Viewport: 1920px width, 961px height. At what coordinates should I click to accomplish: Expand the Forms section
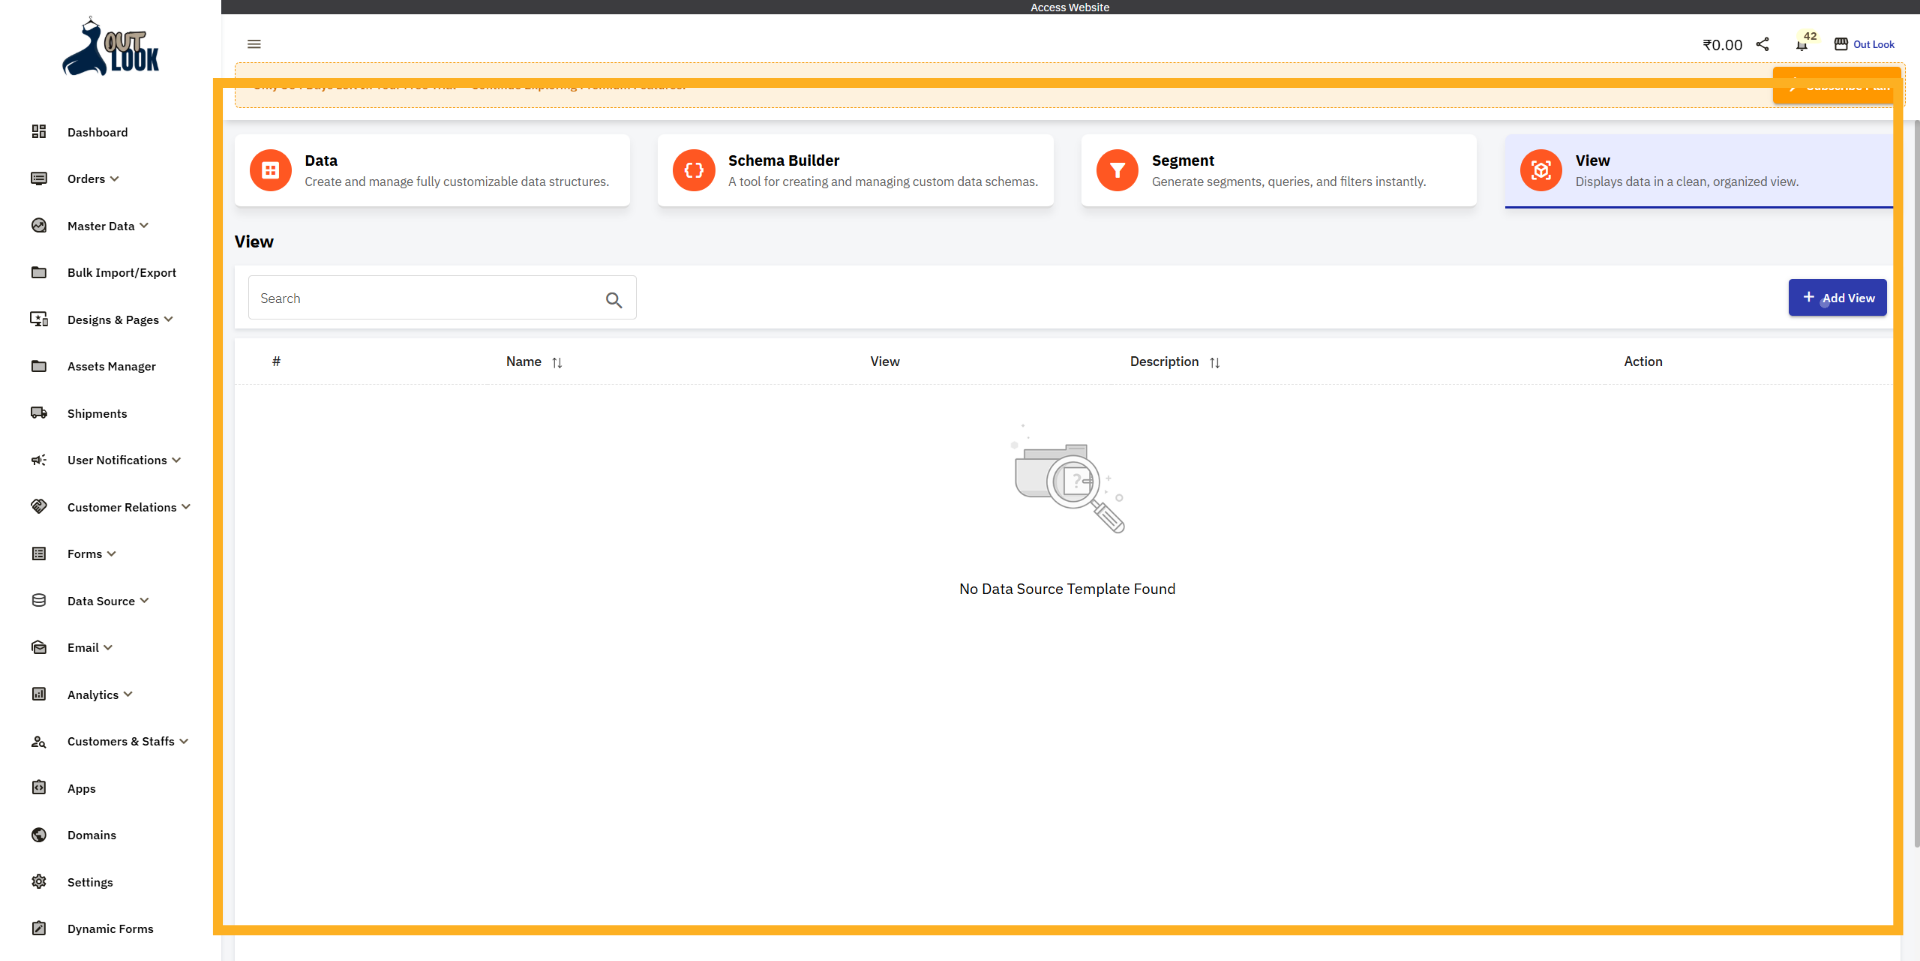(110, 553)
